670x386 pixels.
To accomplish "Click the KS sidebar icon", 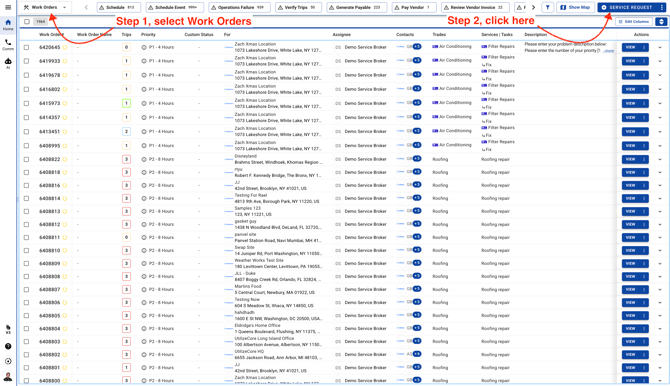I will 8,329.
